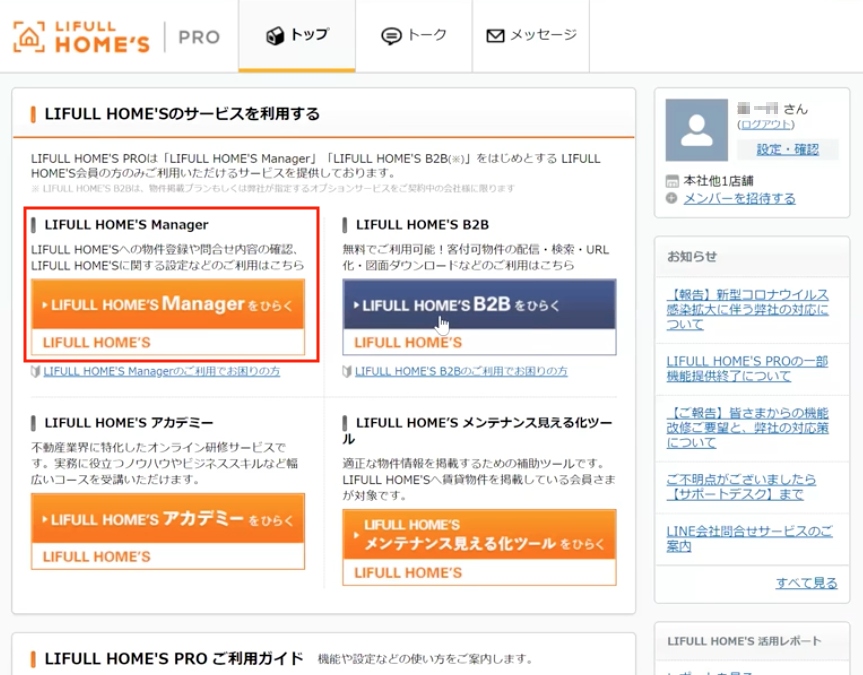
Task: Click the LIFULL HOME'S PRO logo
Action: (116, 37)
